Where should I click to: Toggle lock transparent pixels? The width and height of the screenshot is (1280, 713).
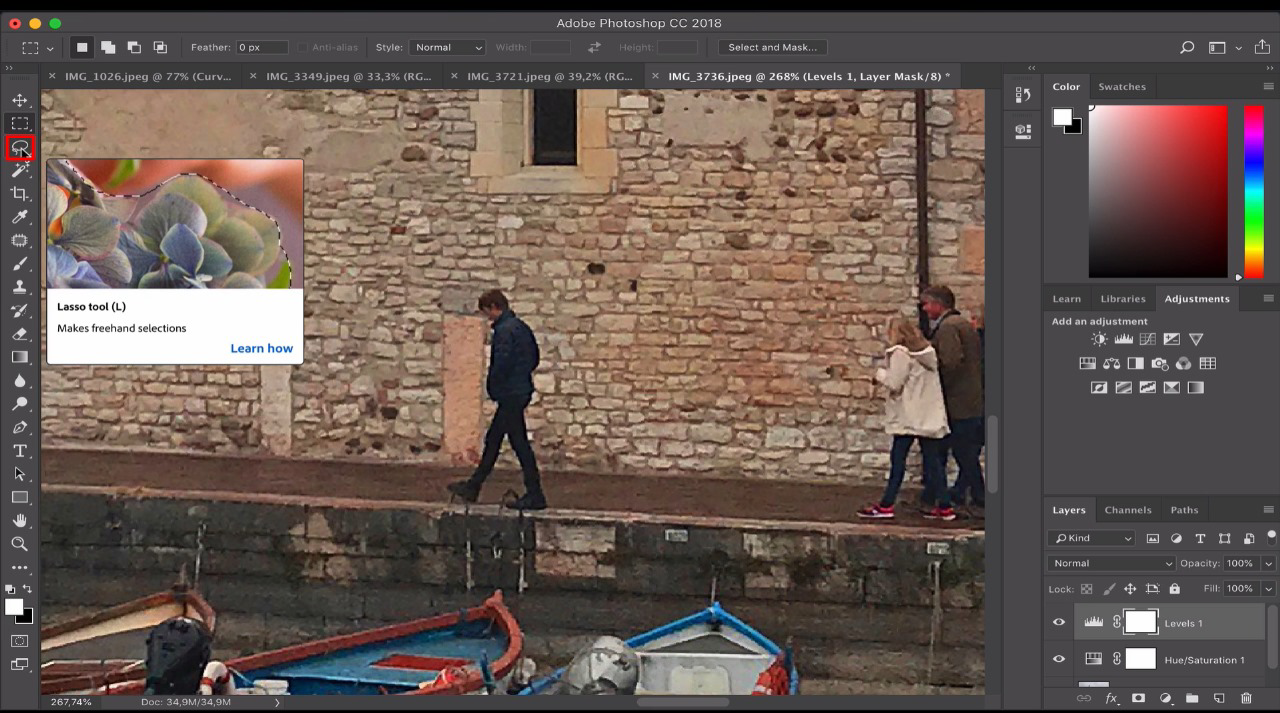click(1087, 589)
